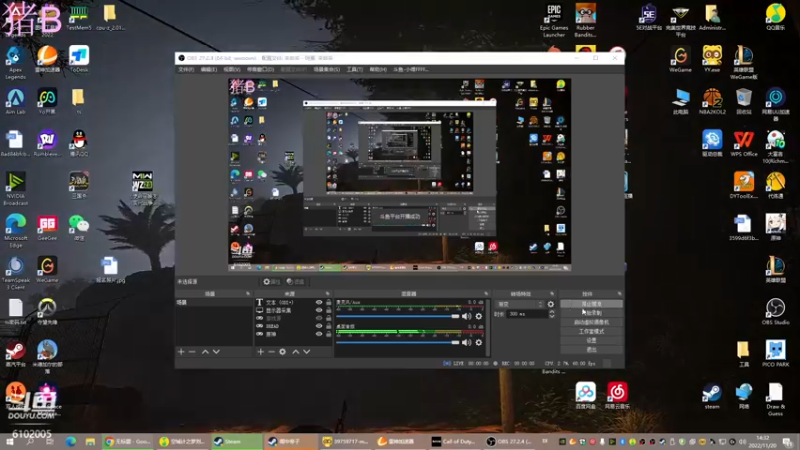Open the TeamSpeak 3 Client desktop icon
Screen dimensions: 800x450
click(x=15, y=273)
